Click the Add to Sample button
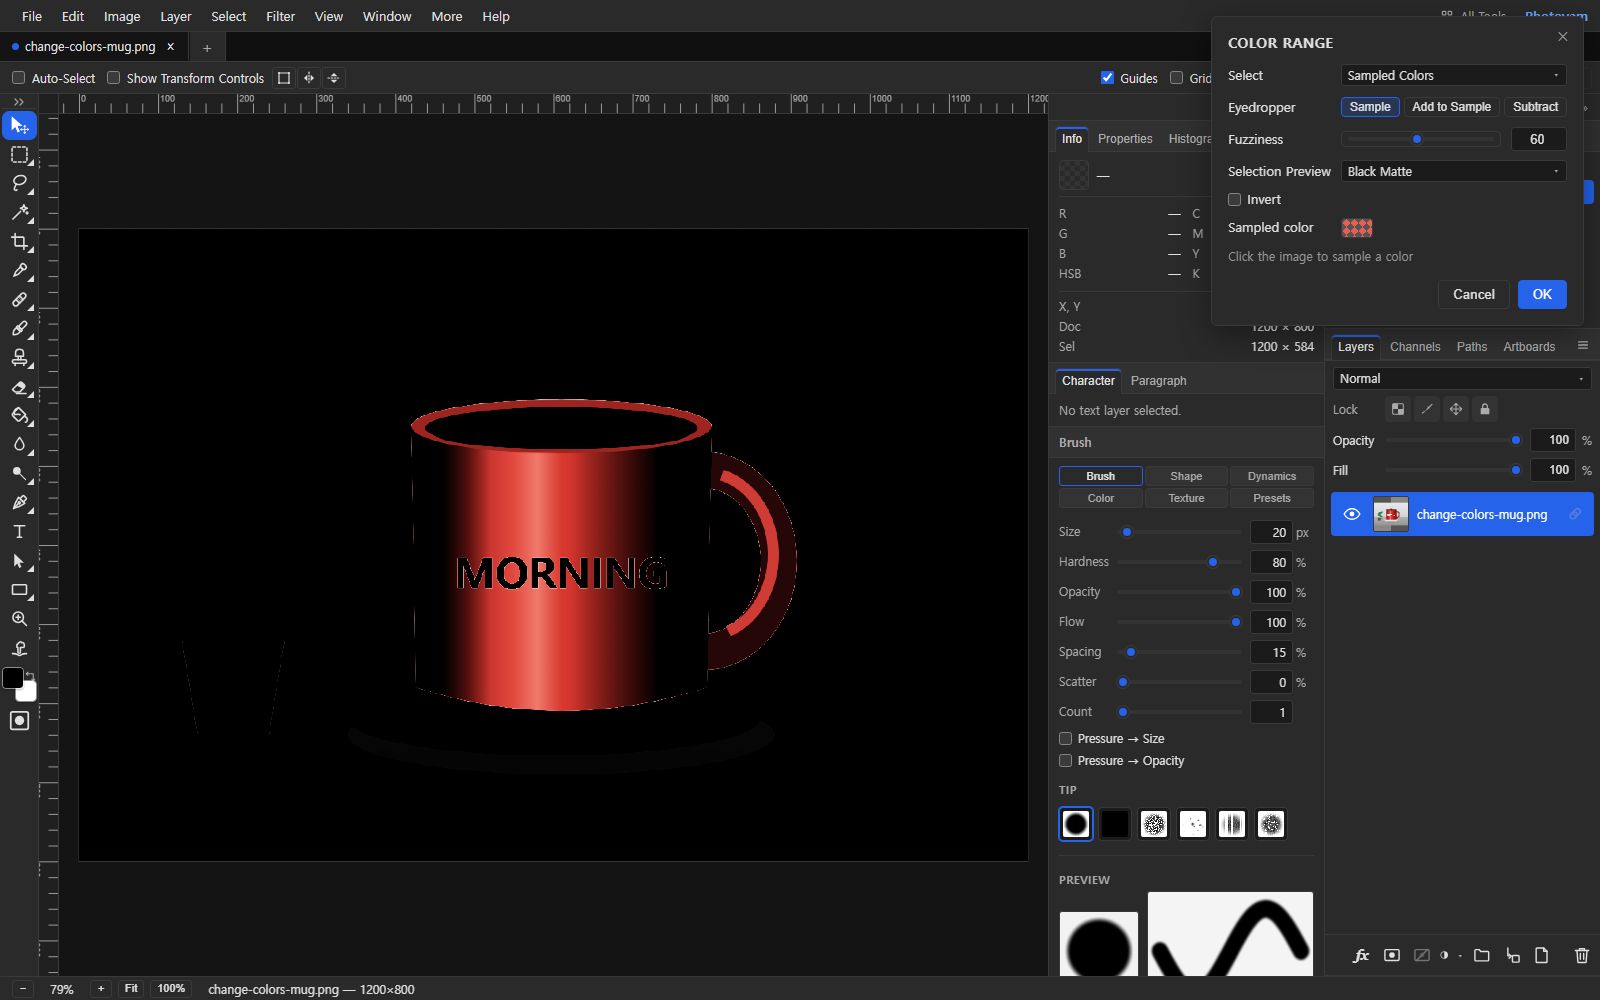 point(1451,107)
